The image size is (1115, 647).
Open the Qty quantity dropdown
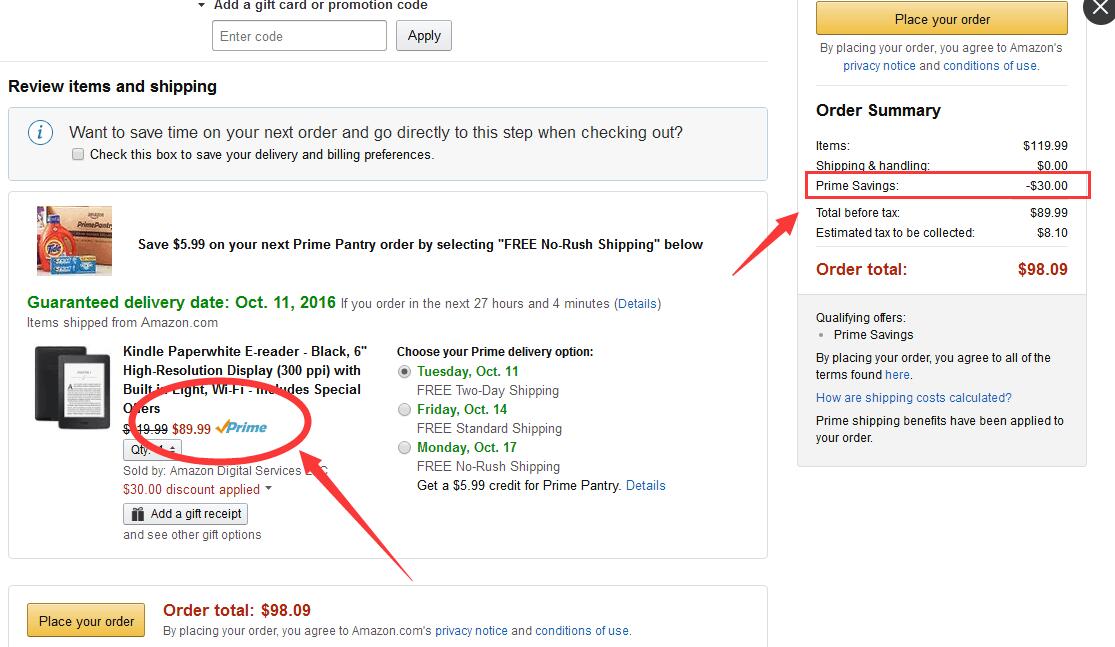[152, 450]
